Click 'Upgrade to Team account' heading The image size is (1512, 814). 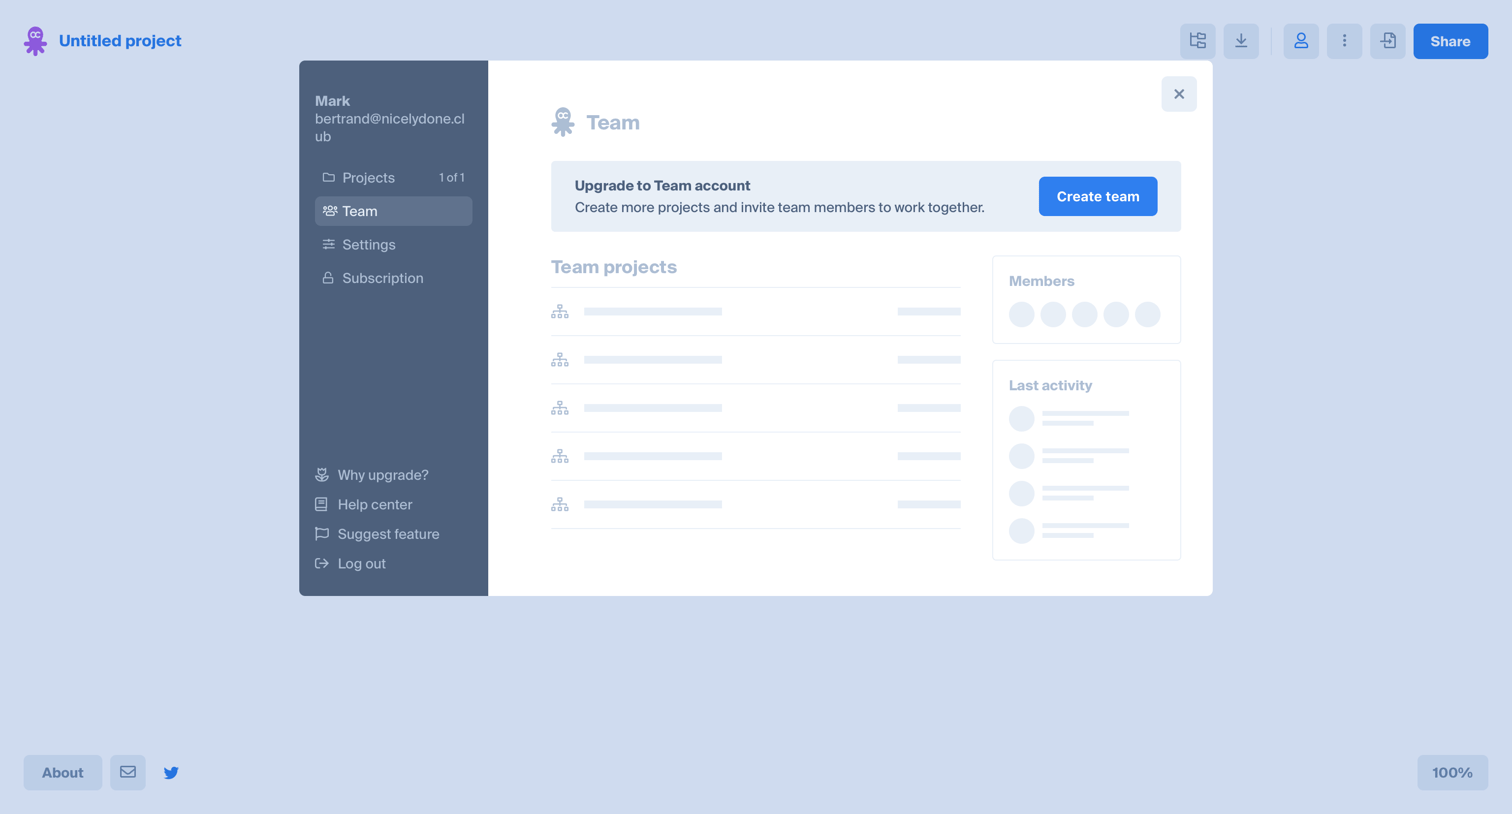pos(662,186)
